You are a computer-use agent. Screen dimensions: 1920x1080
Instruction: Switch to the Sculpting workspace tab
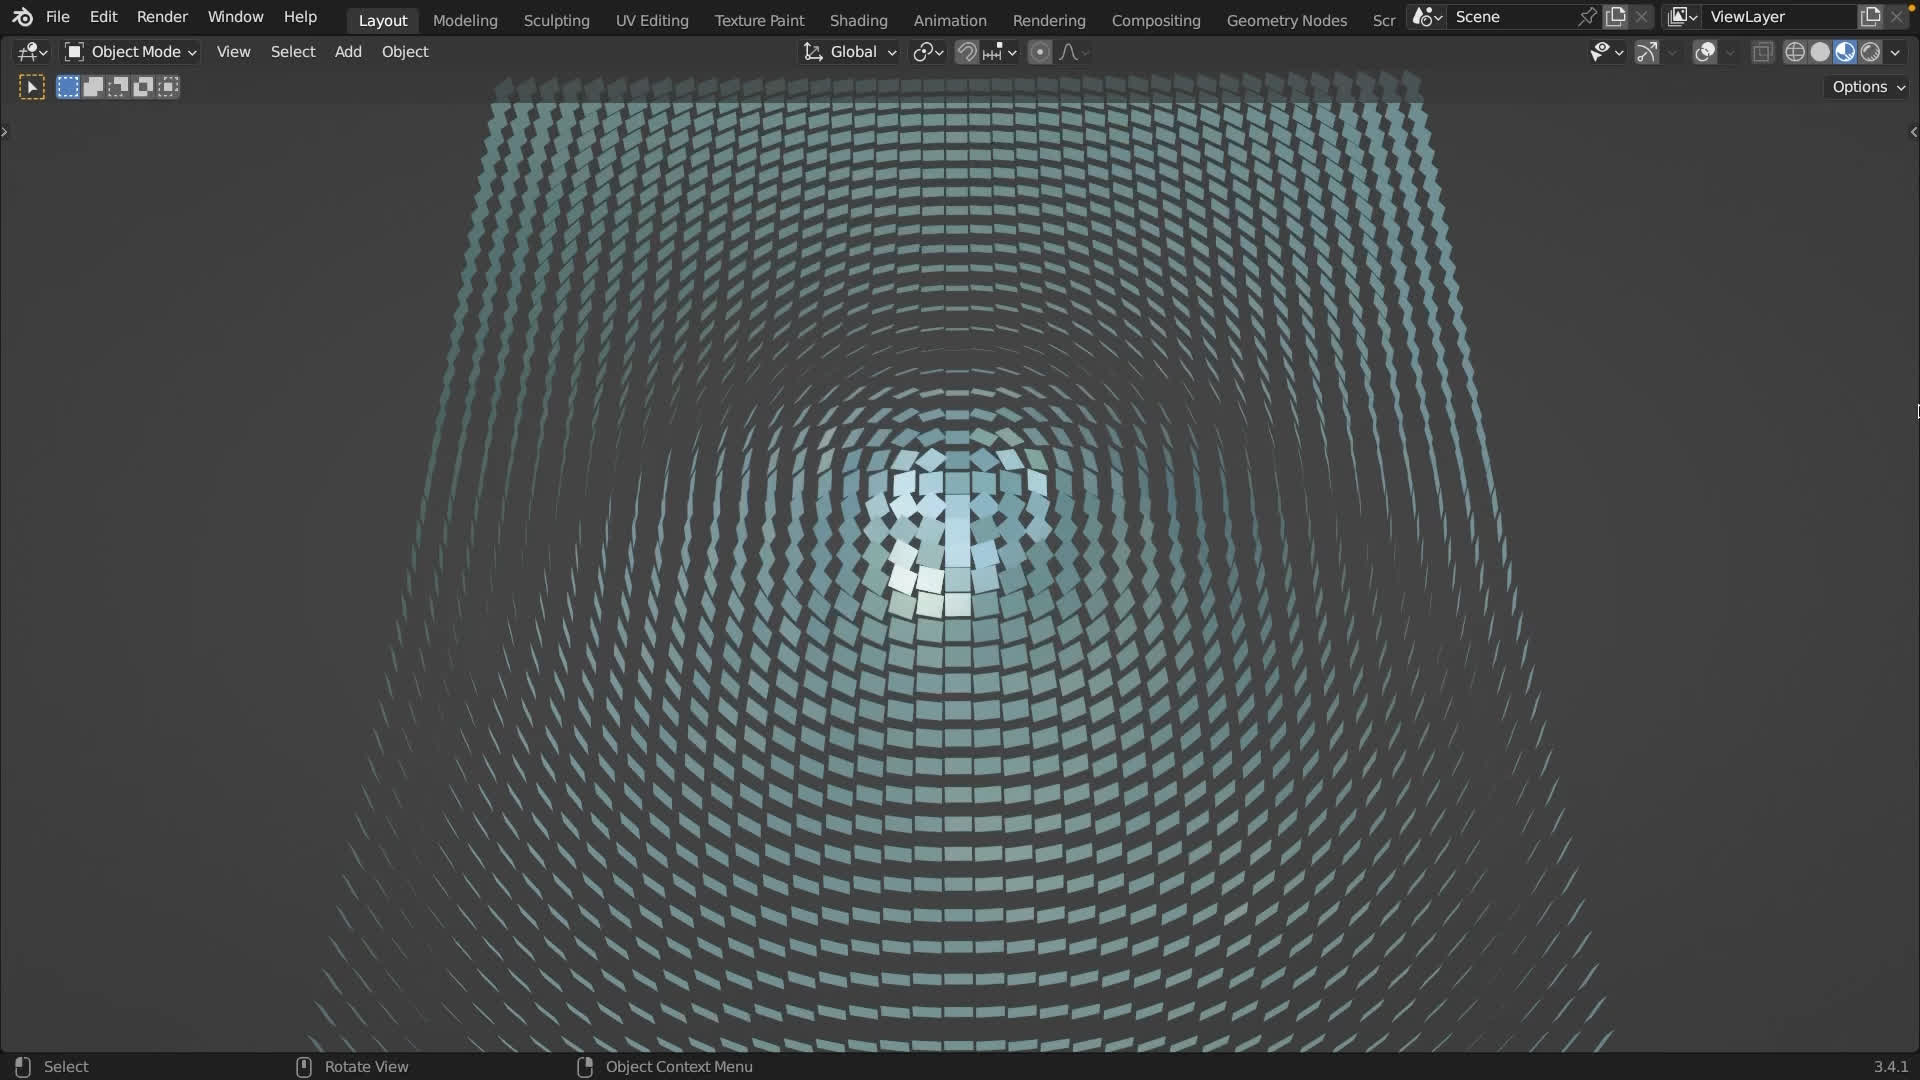pyautogui.click(x=557, y=20)
